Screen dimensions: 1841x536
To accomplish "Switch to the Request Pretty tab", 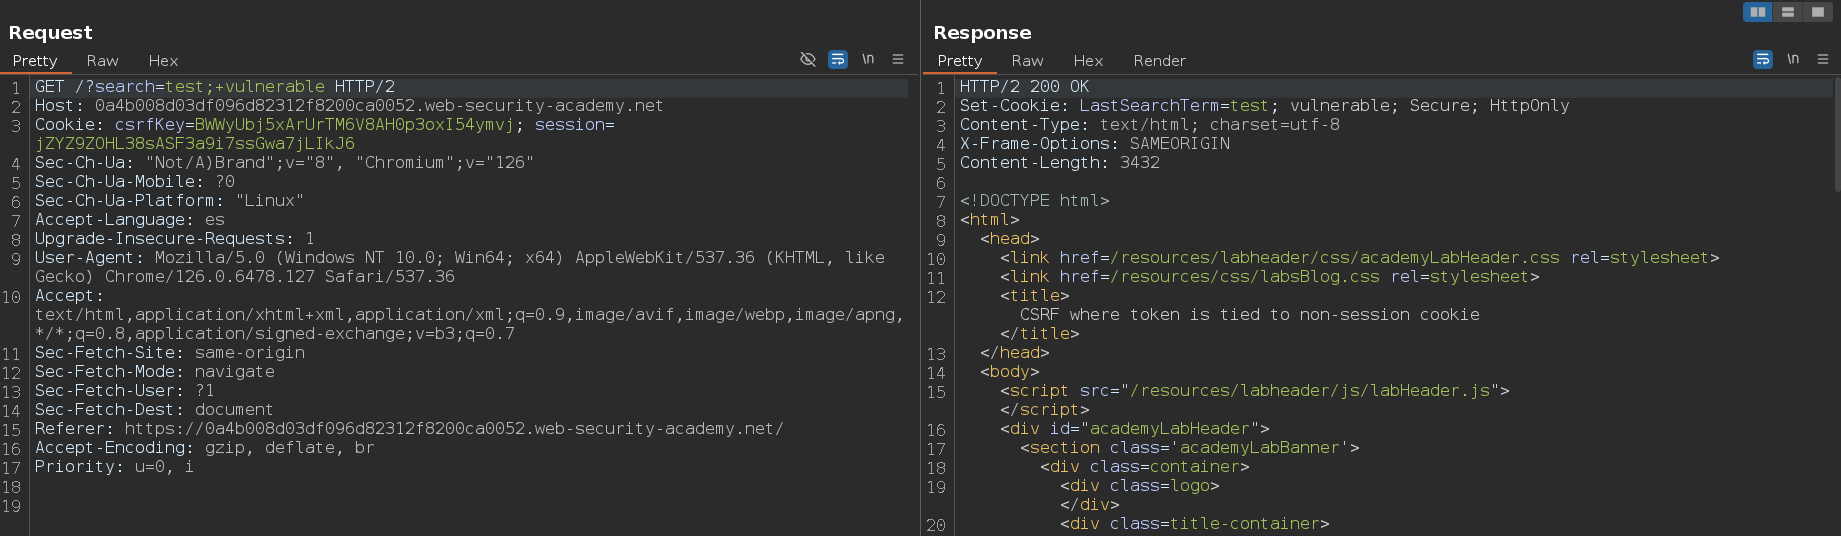I will click(35, 61).
